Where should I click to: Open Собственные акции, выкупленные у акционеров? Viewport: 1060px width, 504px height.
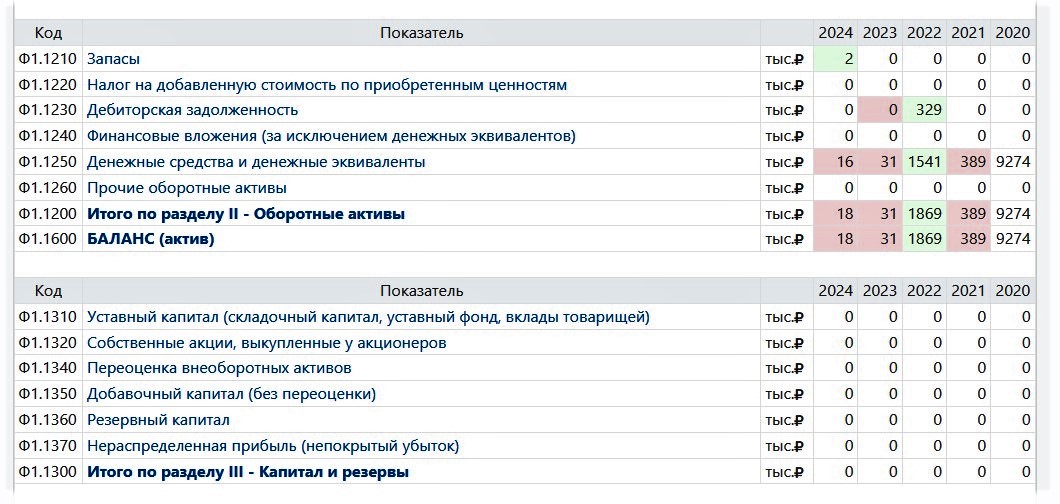click(266, 343)
